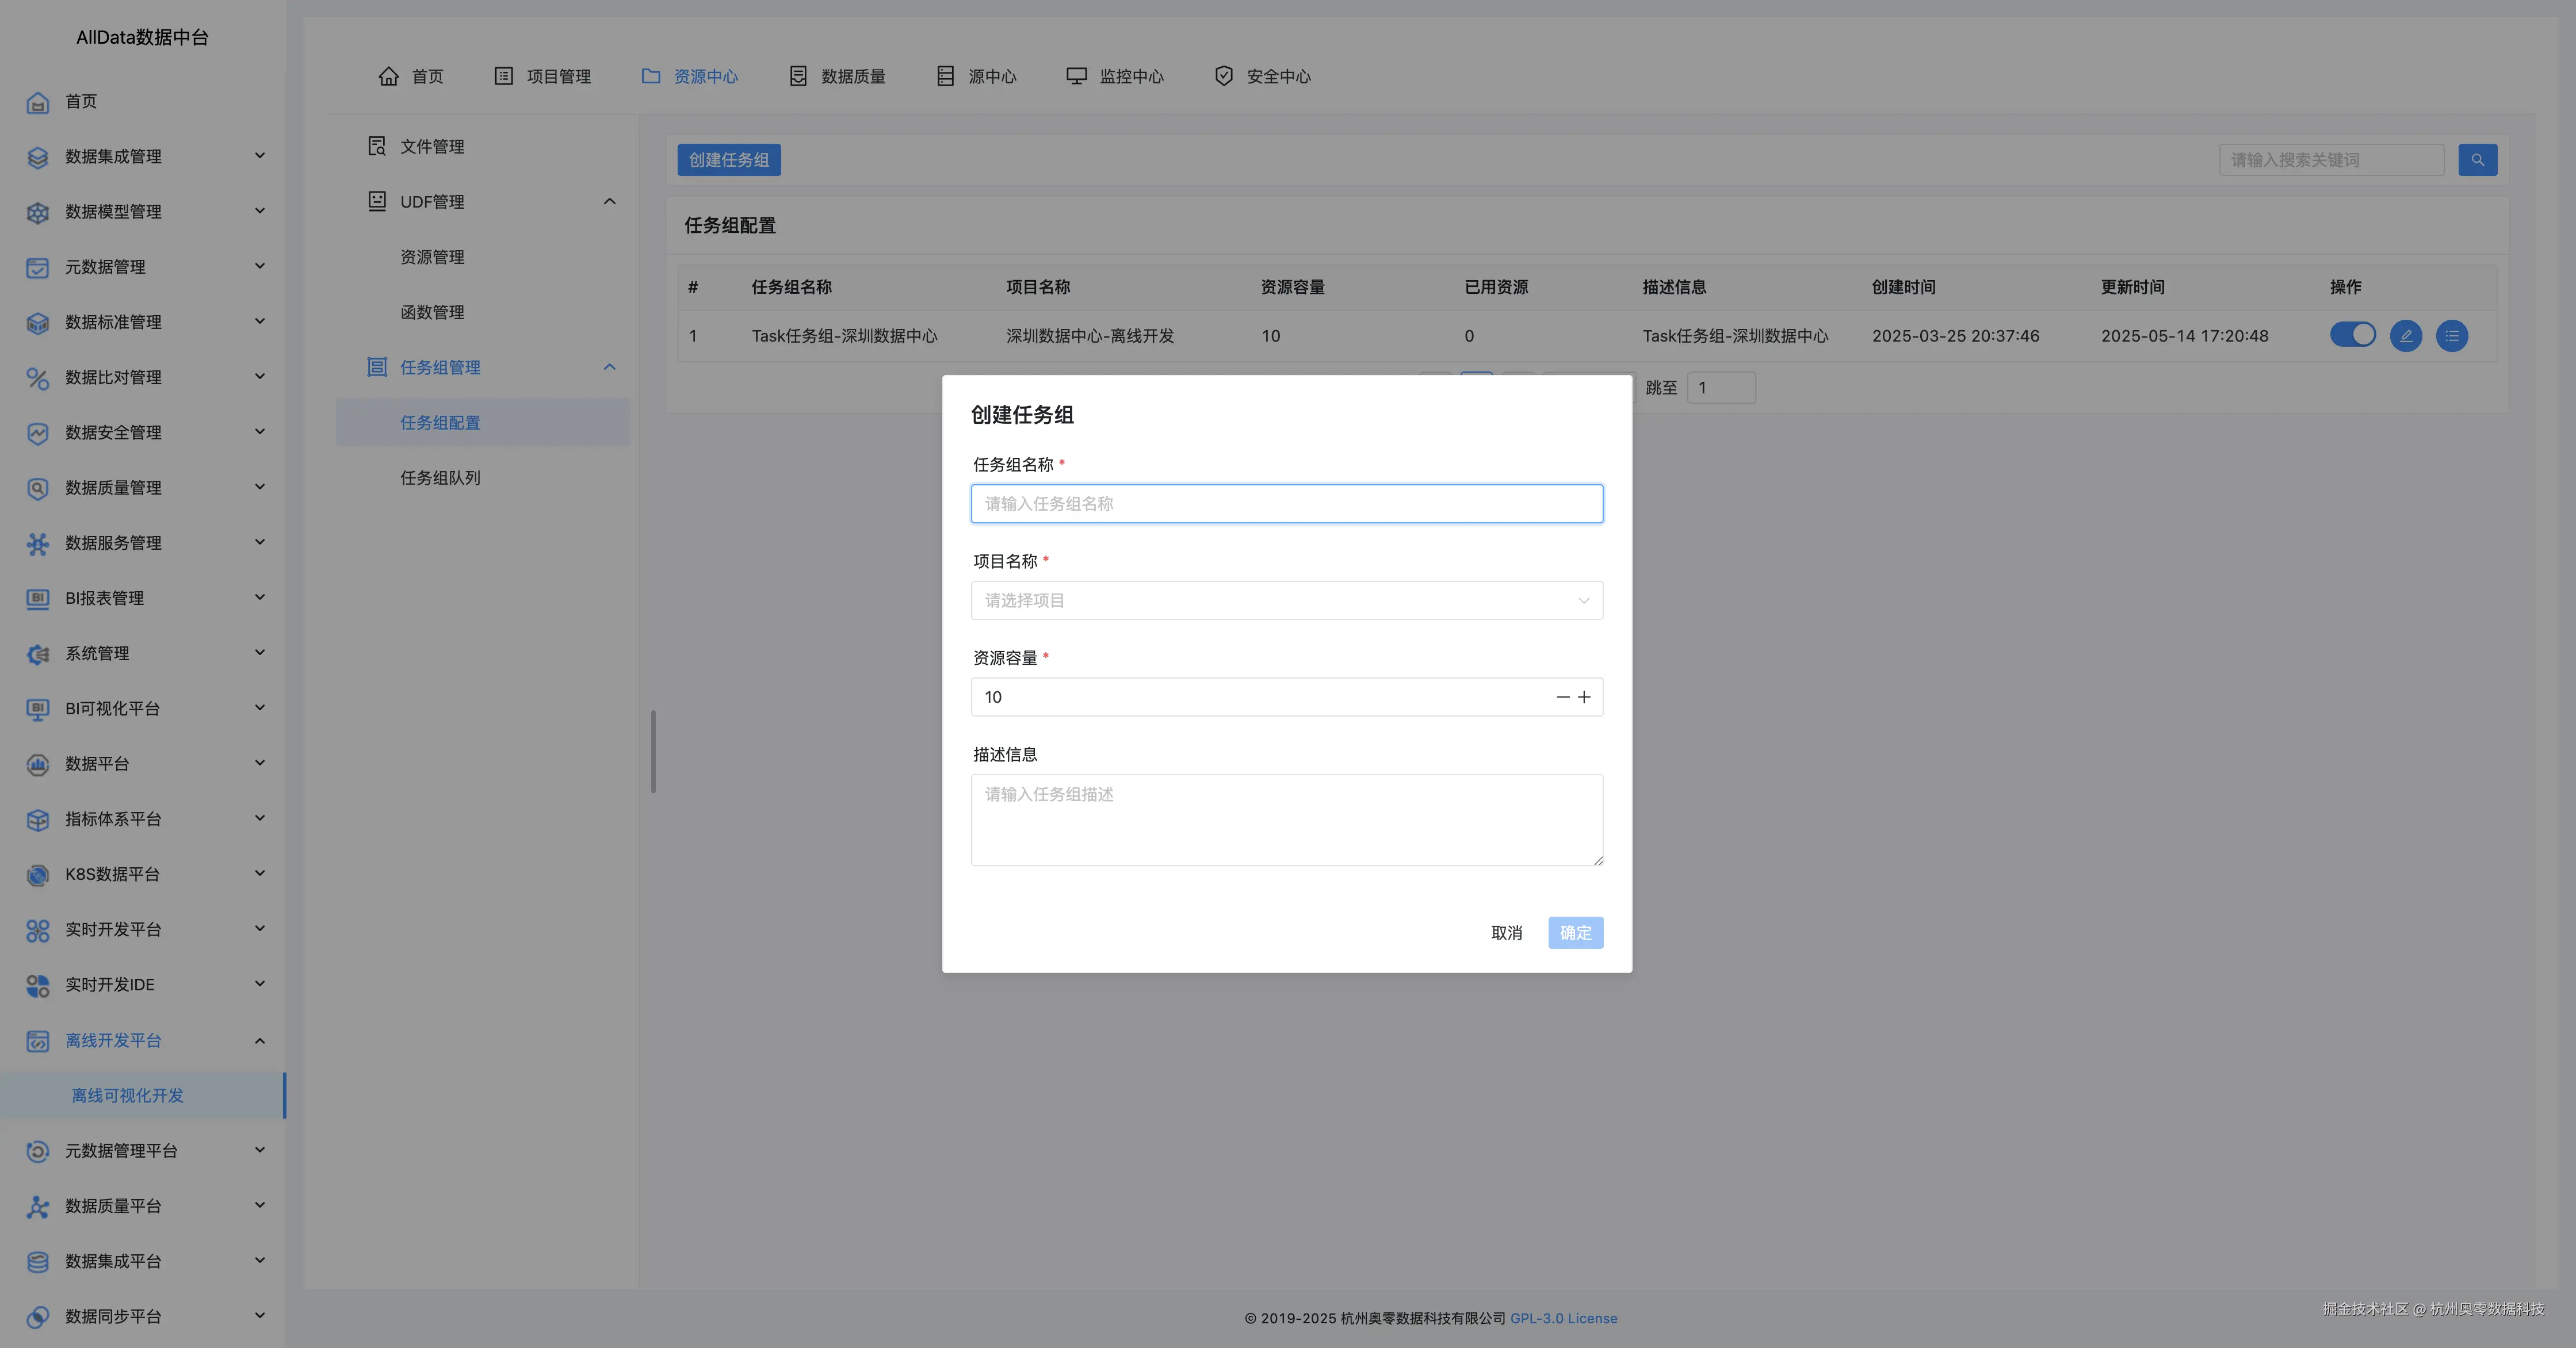Click the search magnifier button
The image size is (2576, 1348).
(2477, 160)
